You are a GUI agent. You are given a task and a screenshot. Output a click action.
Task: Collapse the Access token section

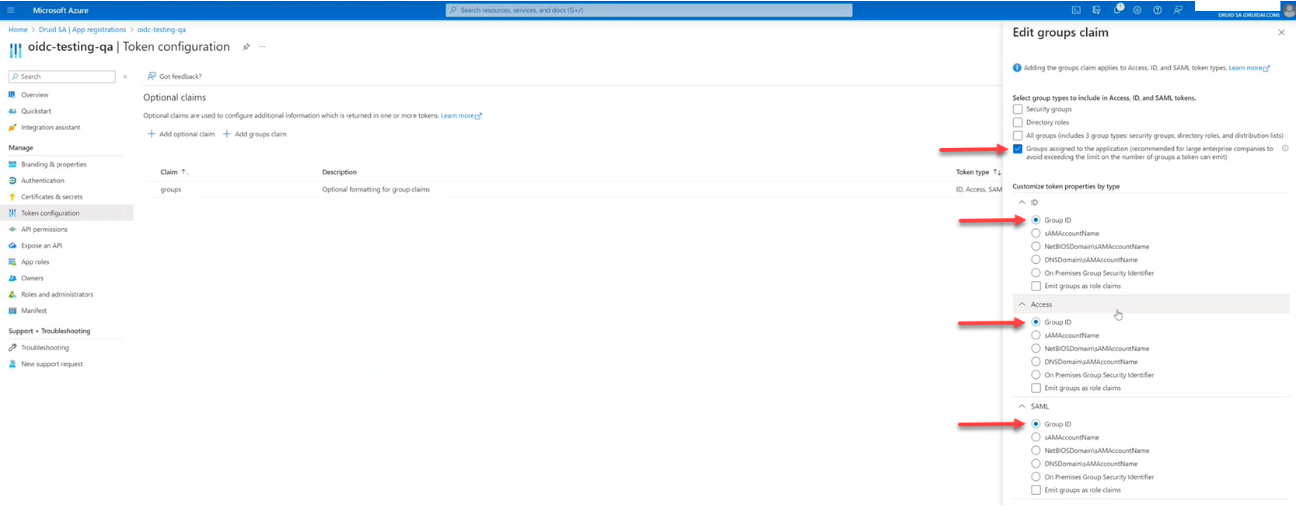click(1021, 304)
